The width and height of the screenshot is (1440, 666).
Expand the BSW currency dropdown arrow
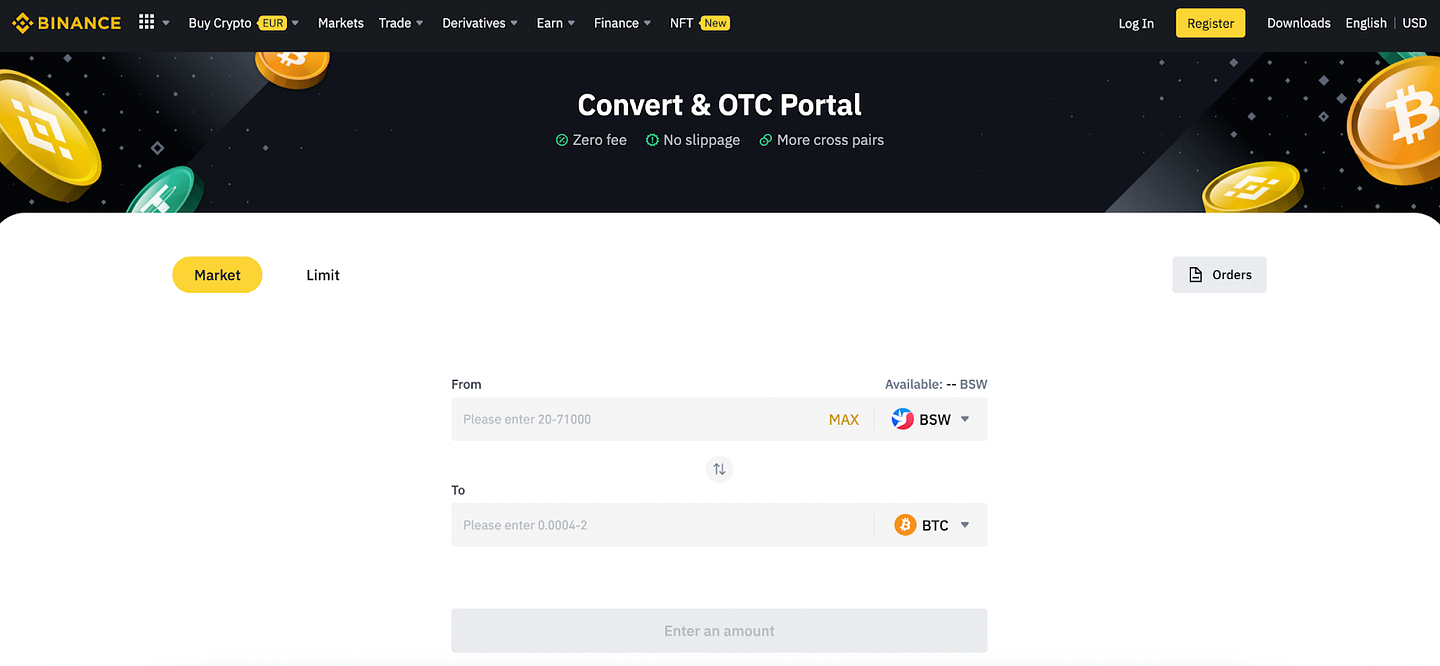pyautogui.click(x=965, y=419)
